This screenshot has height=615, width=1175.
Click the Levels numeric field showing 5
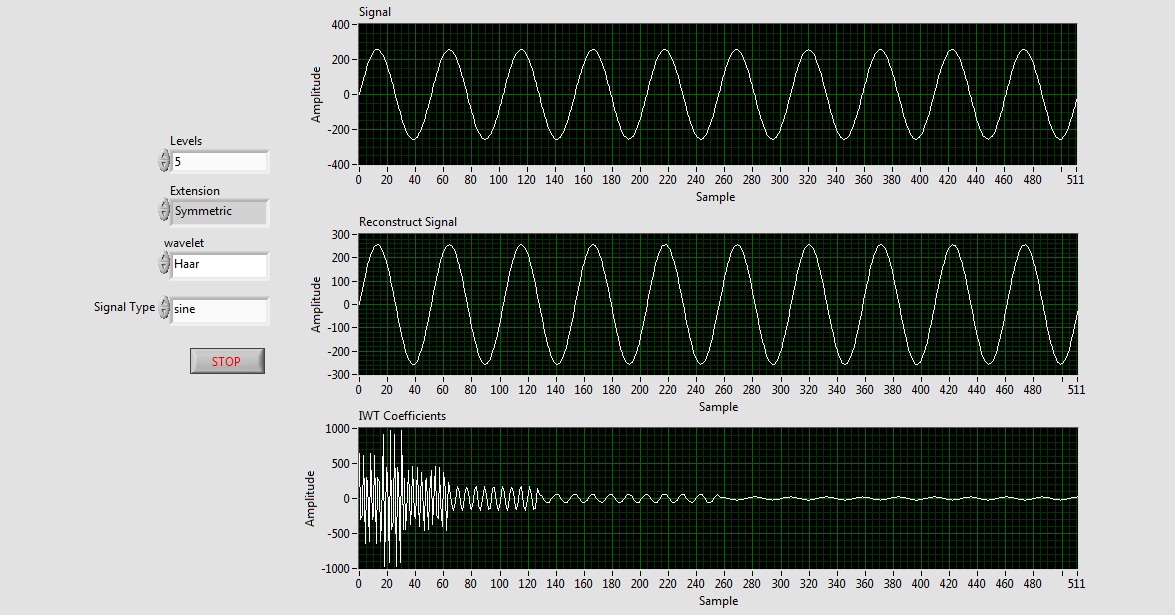pos(220,162)
